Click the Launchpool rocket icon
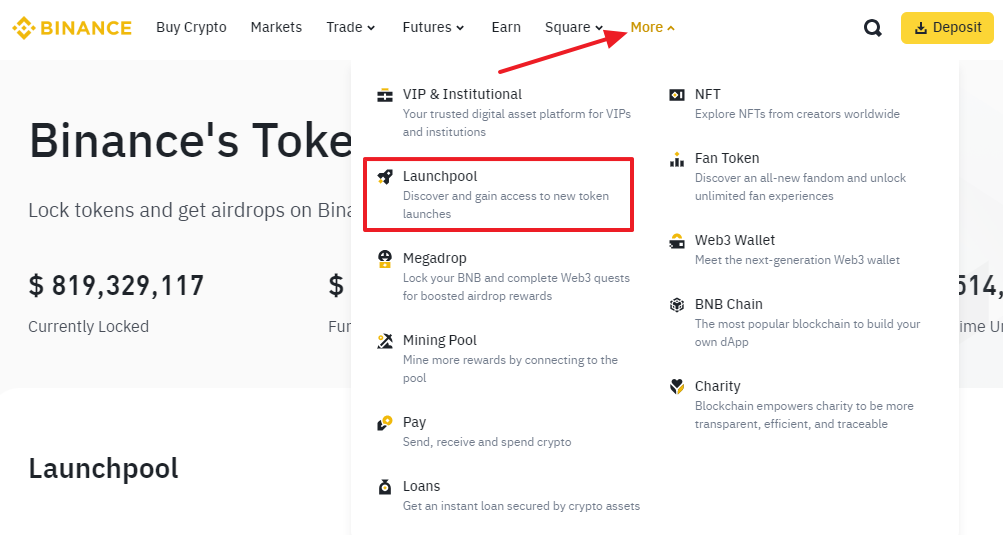Image resolution: width=1003 pixels, height=535 pixels. tap(385, 177)
